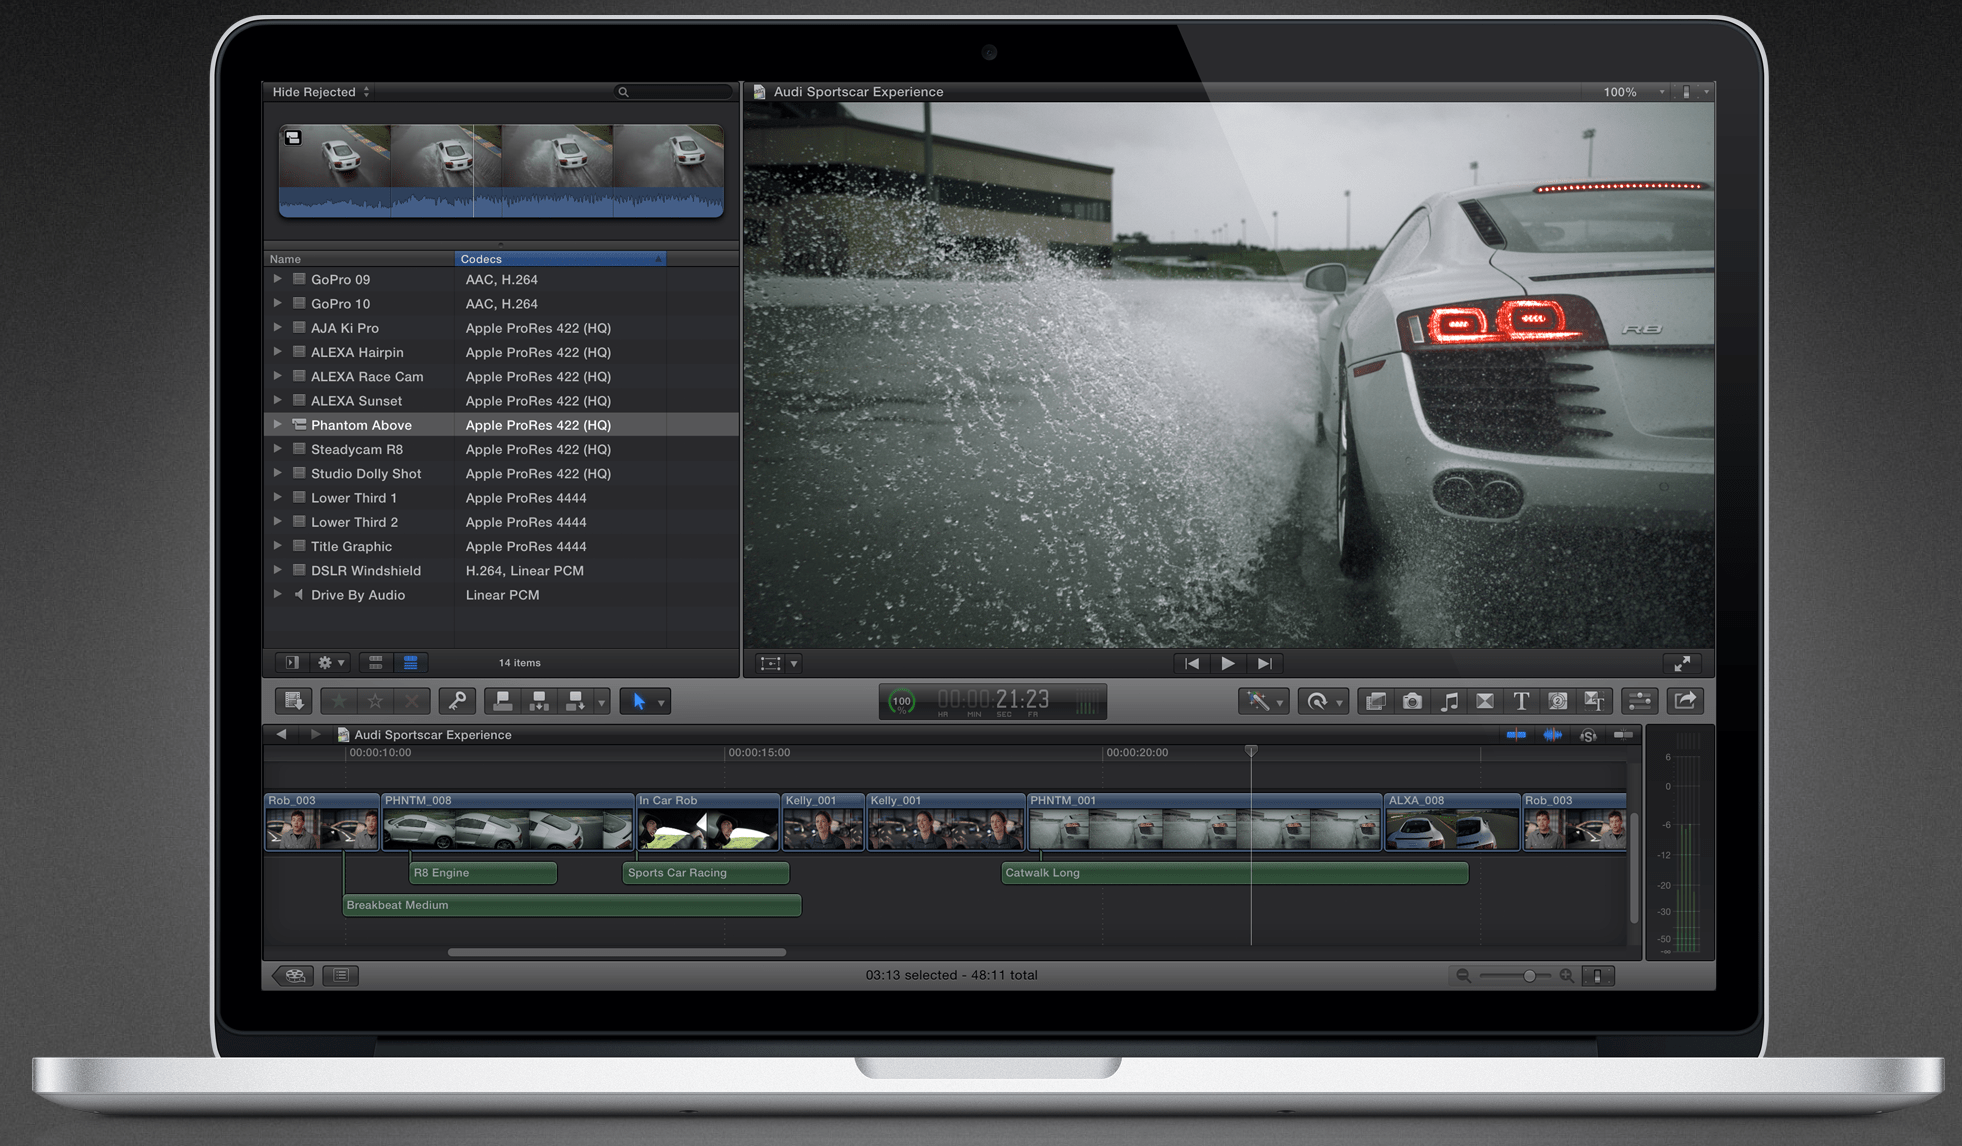The height and width of the screenshot is (1146, 1962).
Task: Mark clip as Favorite with green star
Action: point(339,701)
